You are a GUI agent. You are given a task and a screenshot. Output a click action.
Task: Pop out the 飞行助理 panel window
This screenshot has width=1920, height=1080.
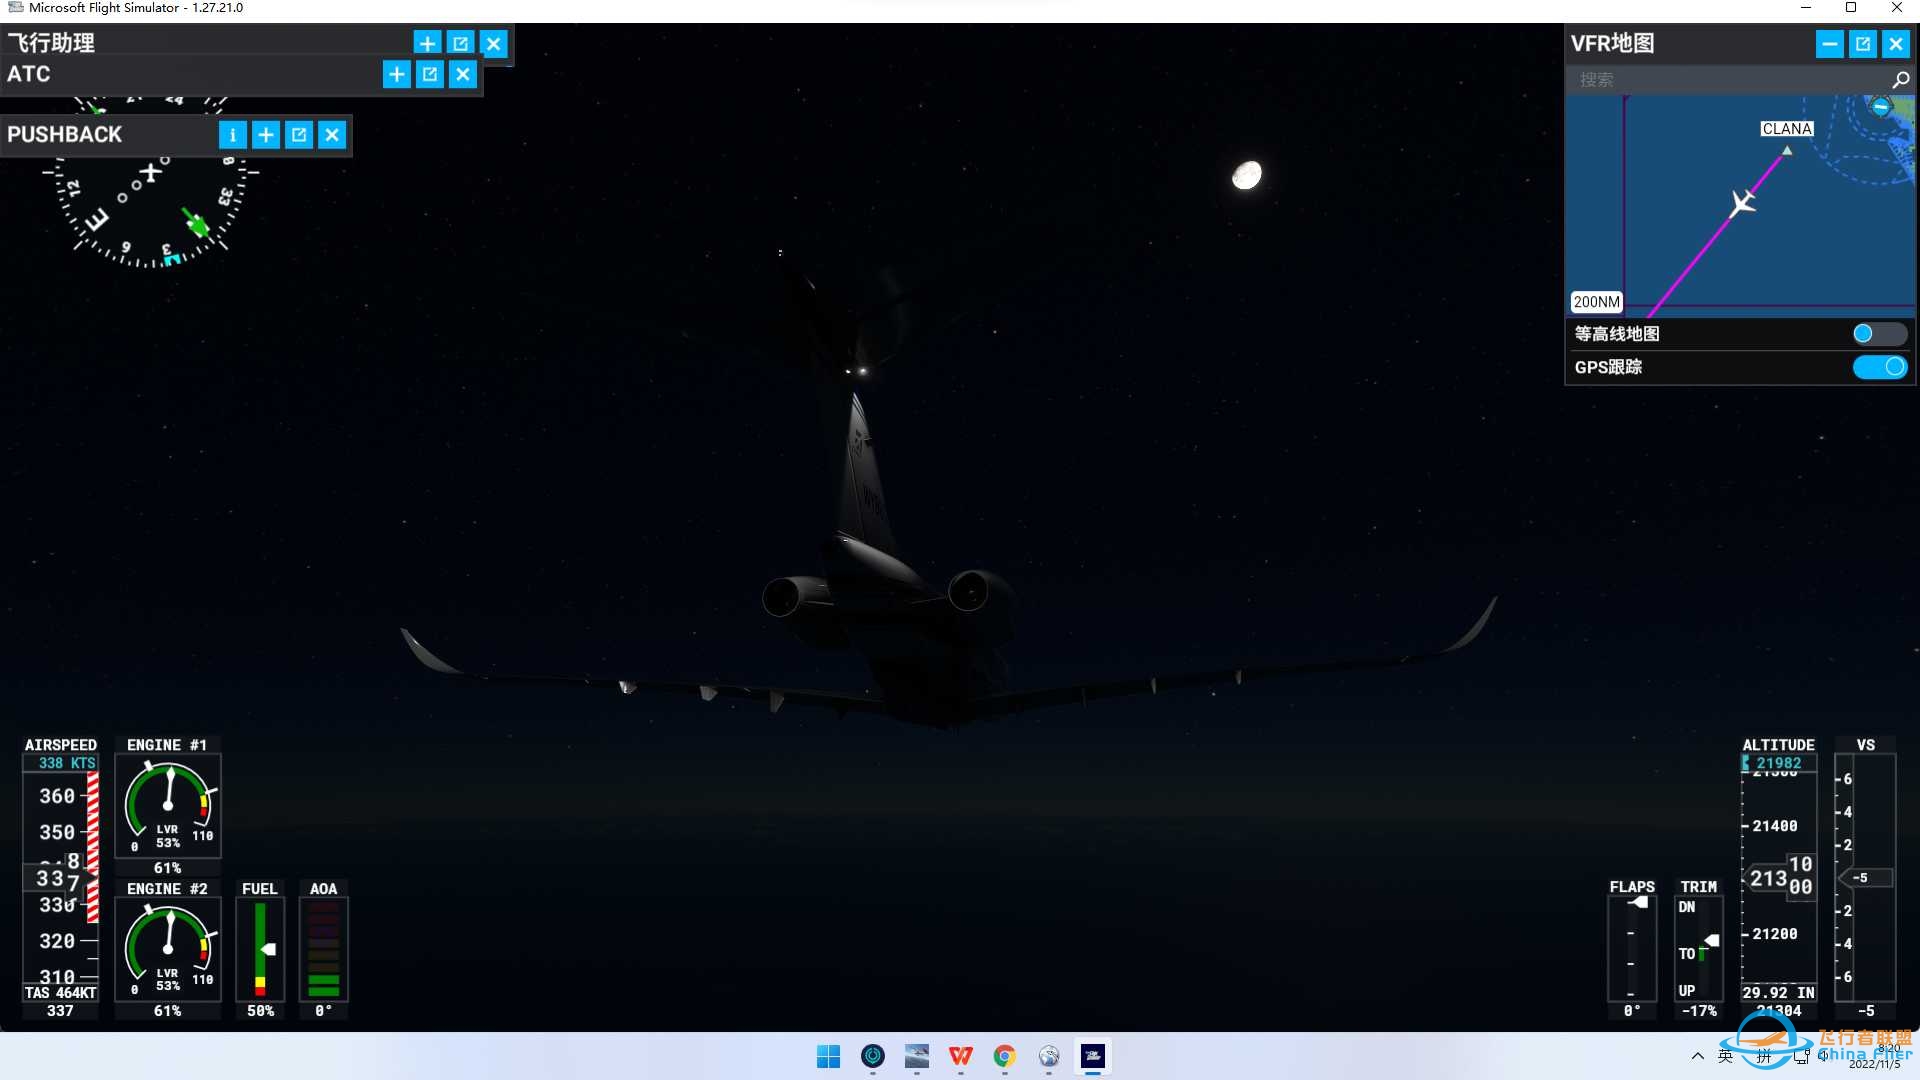(x=460, y=43)
